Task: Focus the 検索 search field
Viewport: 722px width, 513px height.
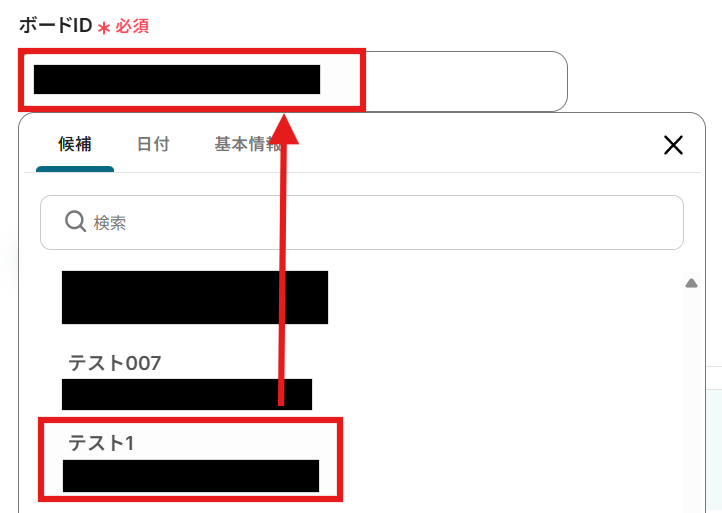Action: (x=362, y=222)
